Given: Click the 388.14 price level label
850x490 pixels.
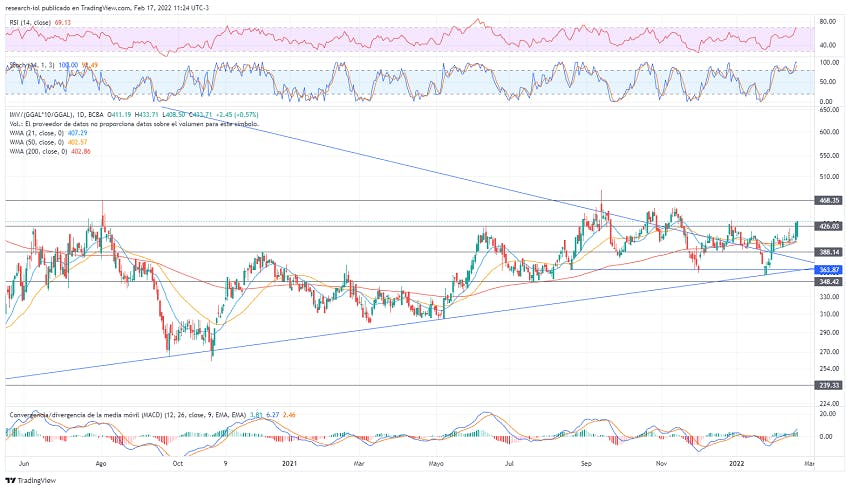Looking at the screenshot, I should pos(829,252).
